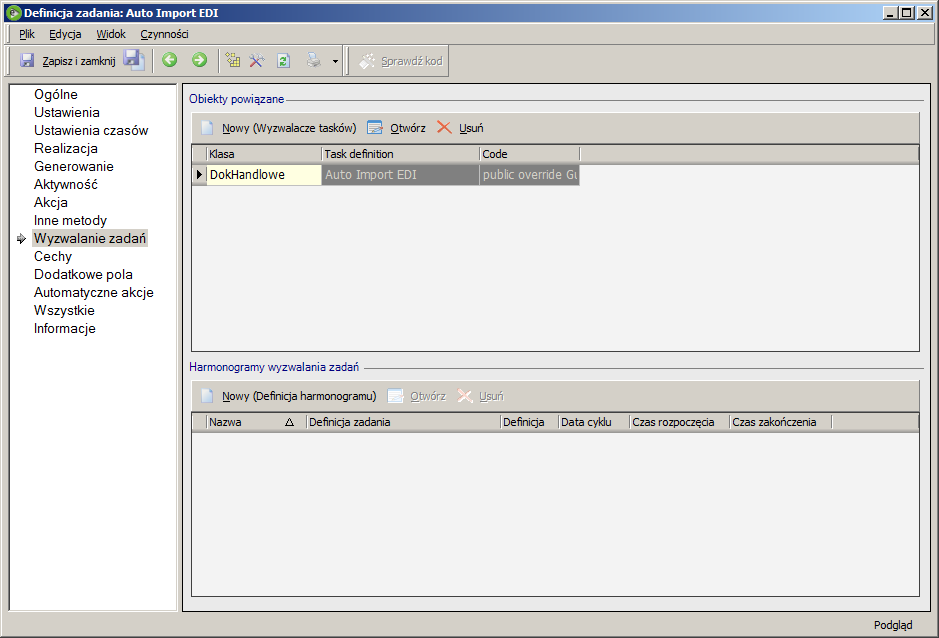Select Dodatkowe pola page
The width and height of the screenshot is (939, 638).
point(83,274)
